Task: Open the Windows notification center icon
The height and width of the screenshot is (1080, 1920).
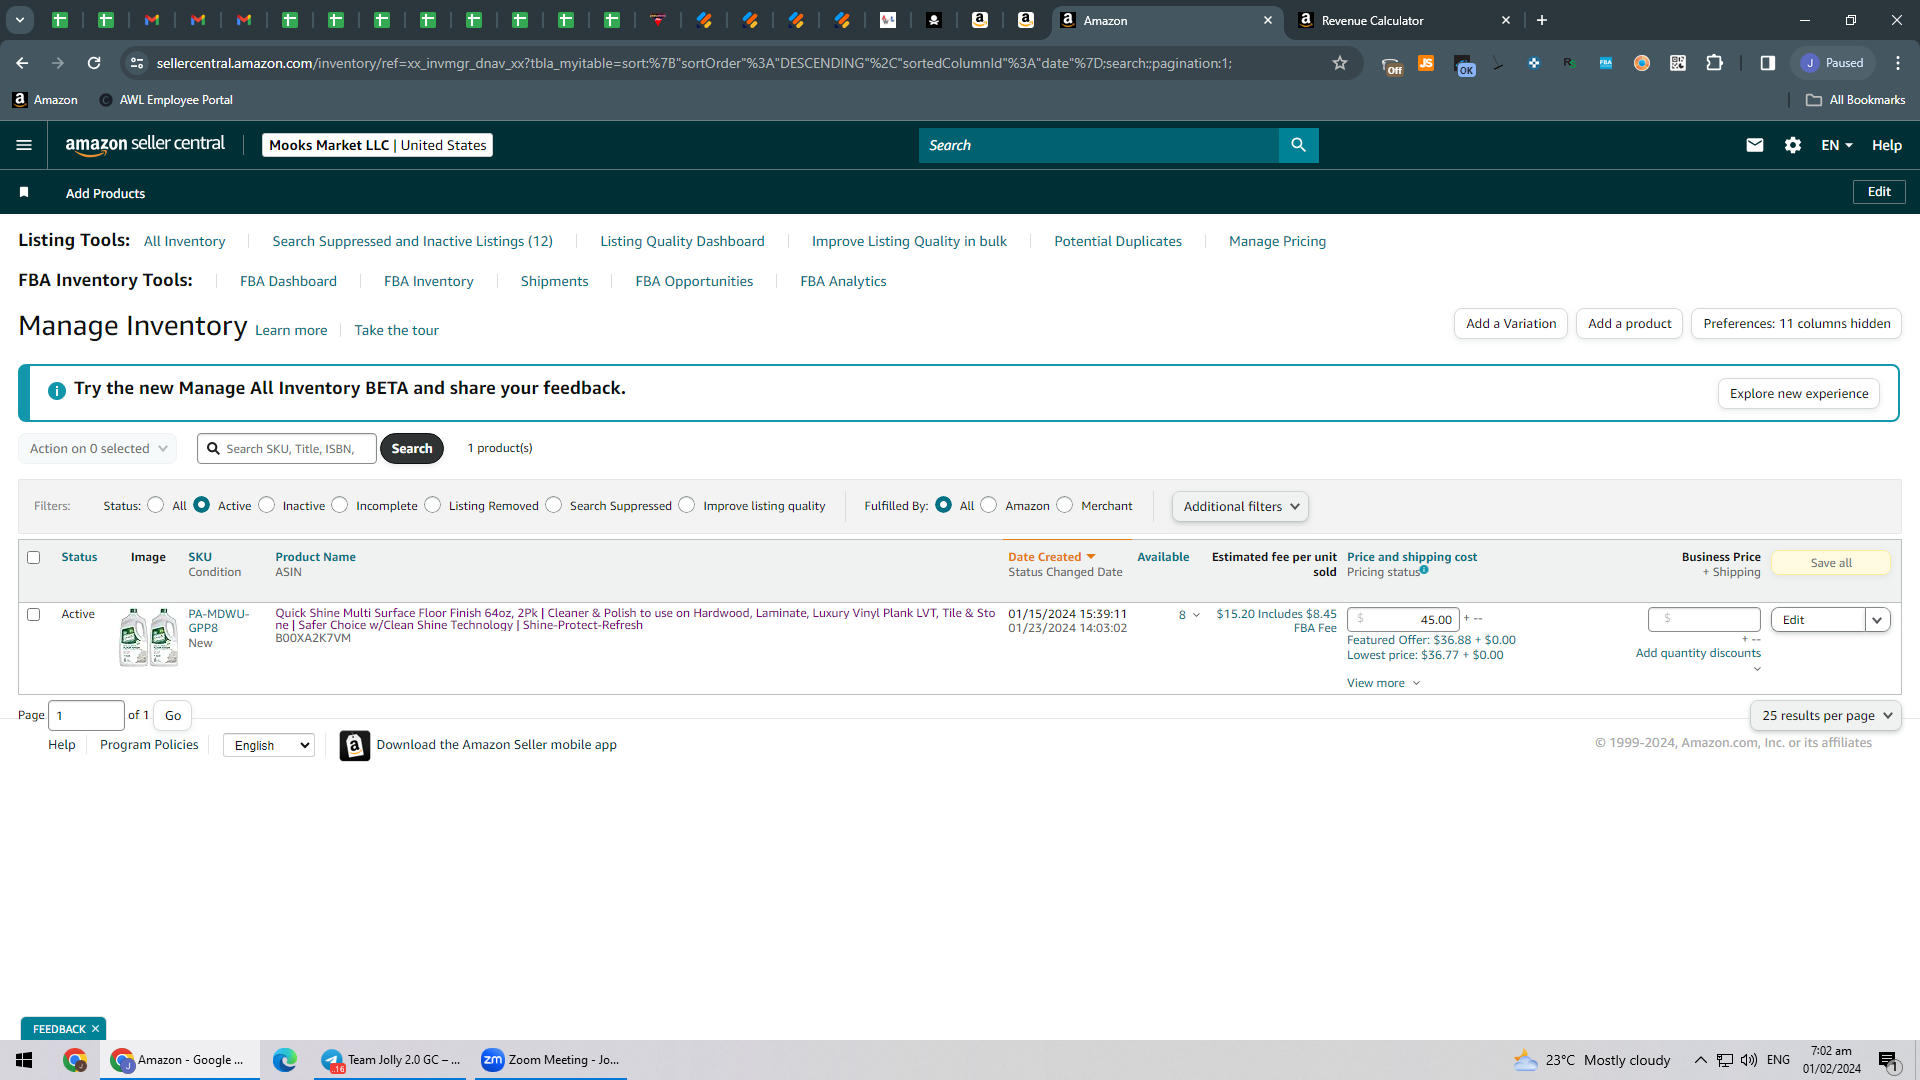Action: 1888,1061
